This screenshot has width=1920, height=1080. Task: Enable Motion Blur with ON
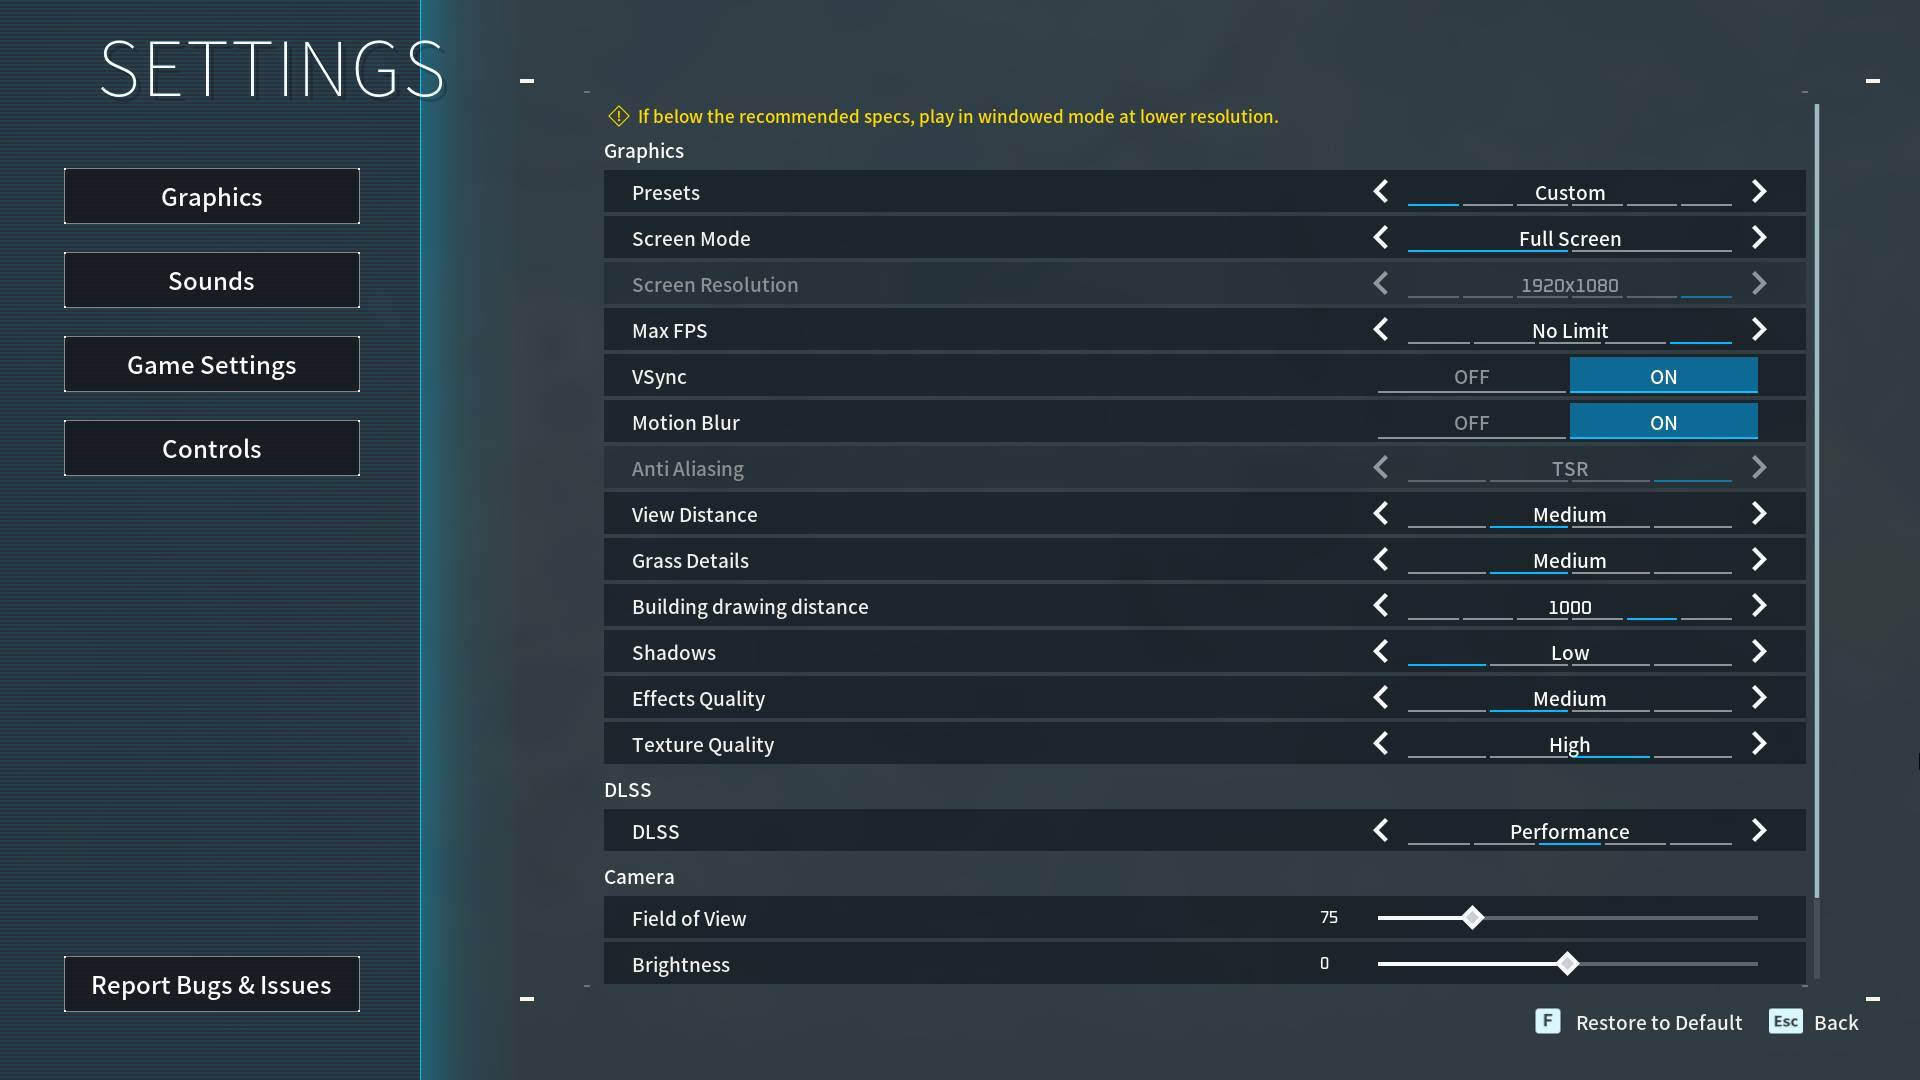[1663, 422]
